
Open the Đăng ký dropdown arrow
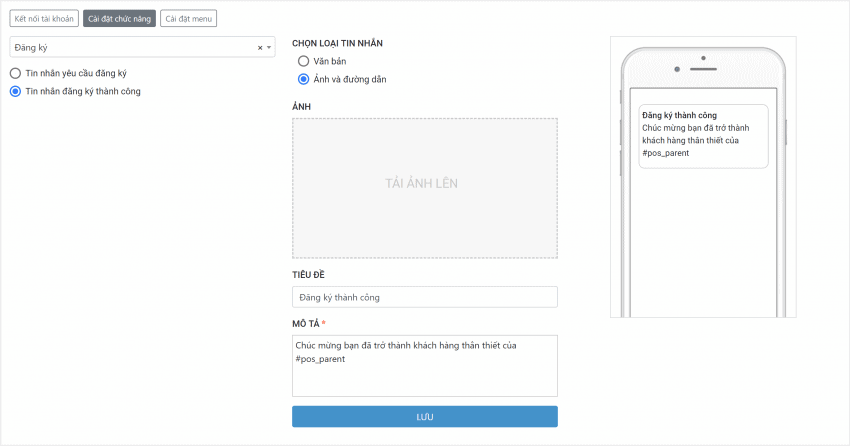point(269,47)
